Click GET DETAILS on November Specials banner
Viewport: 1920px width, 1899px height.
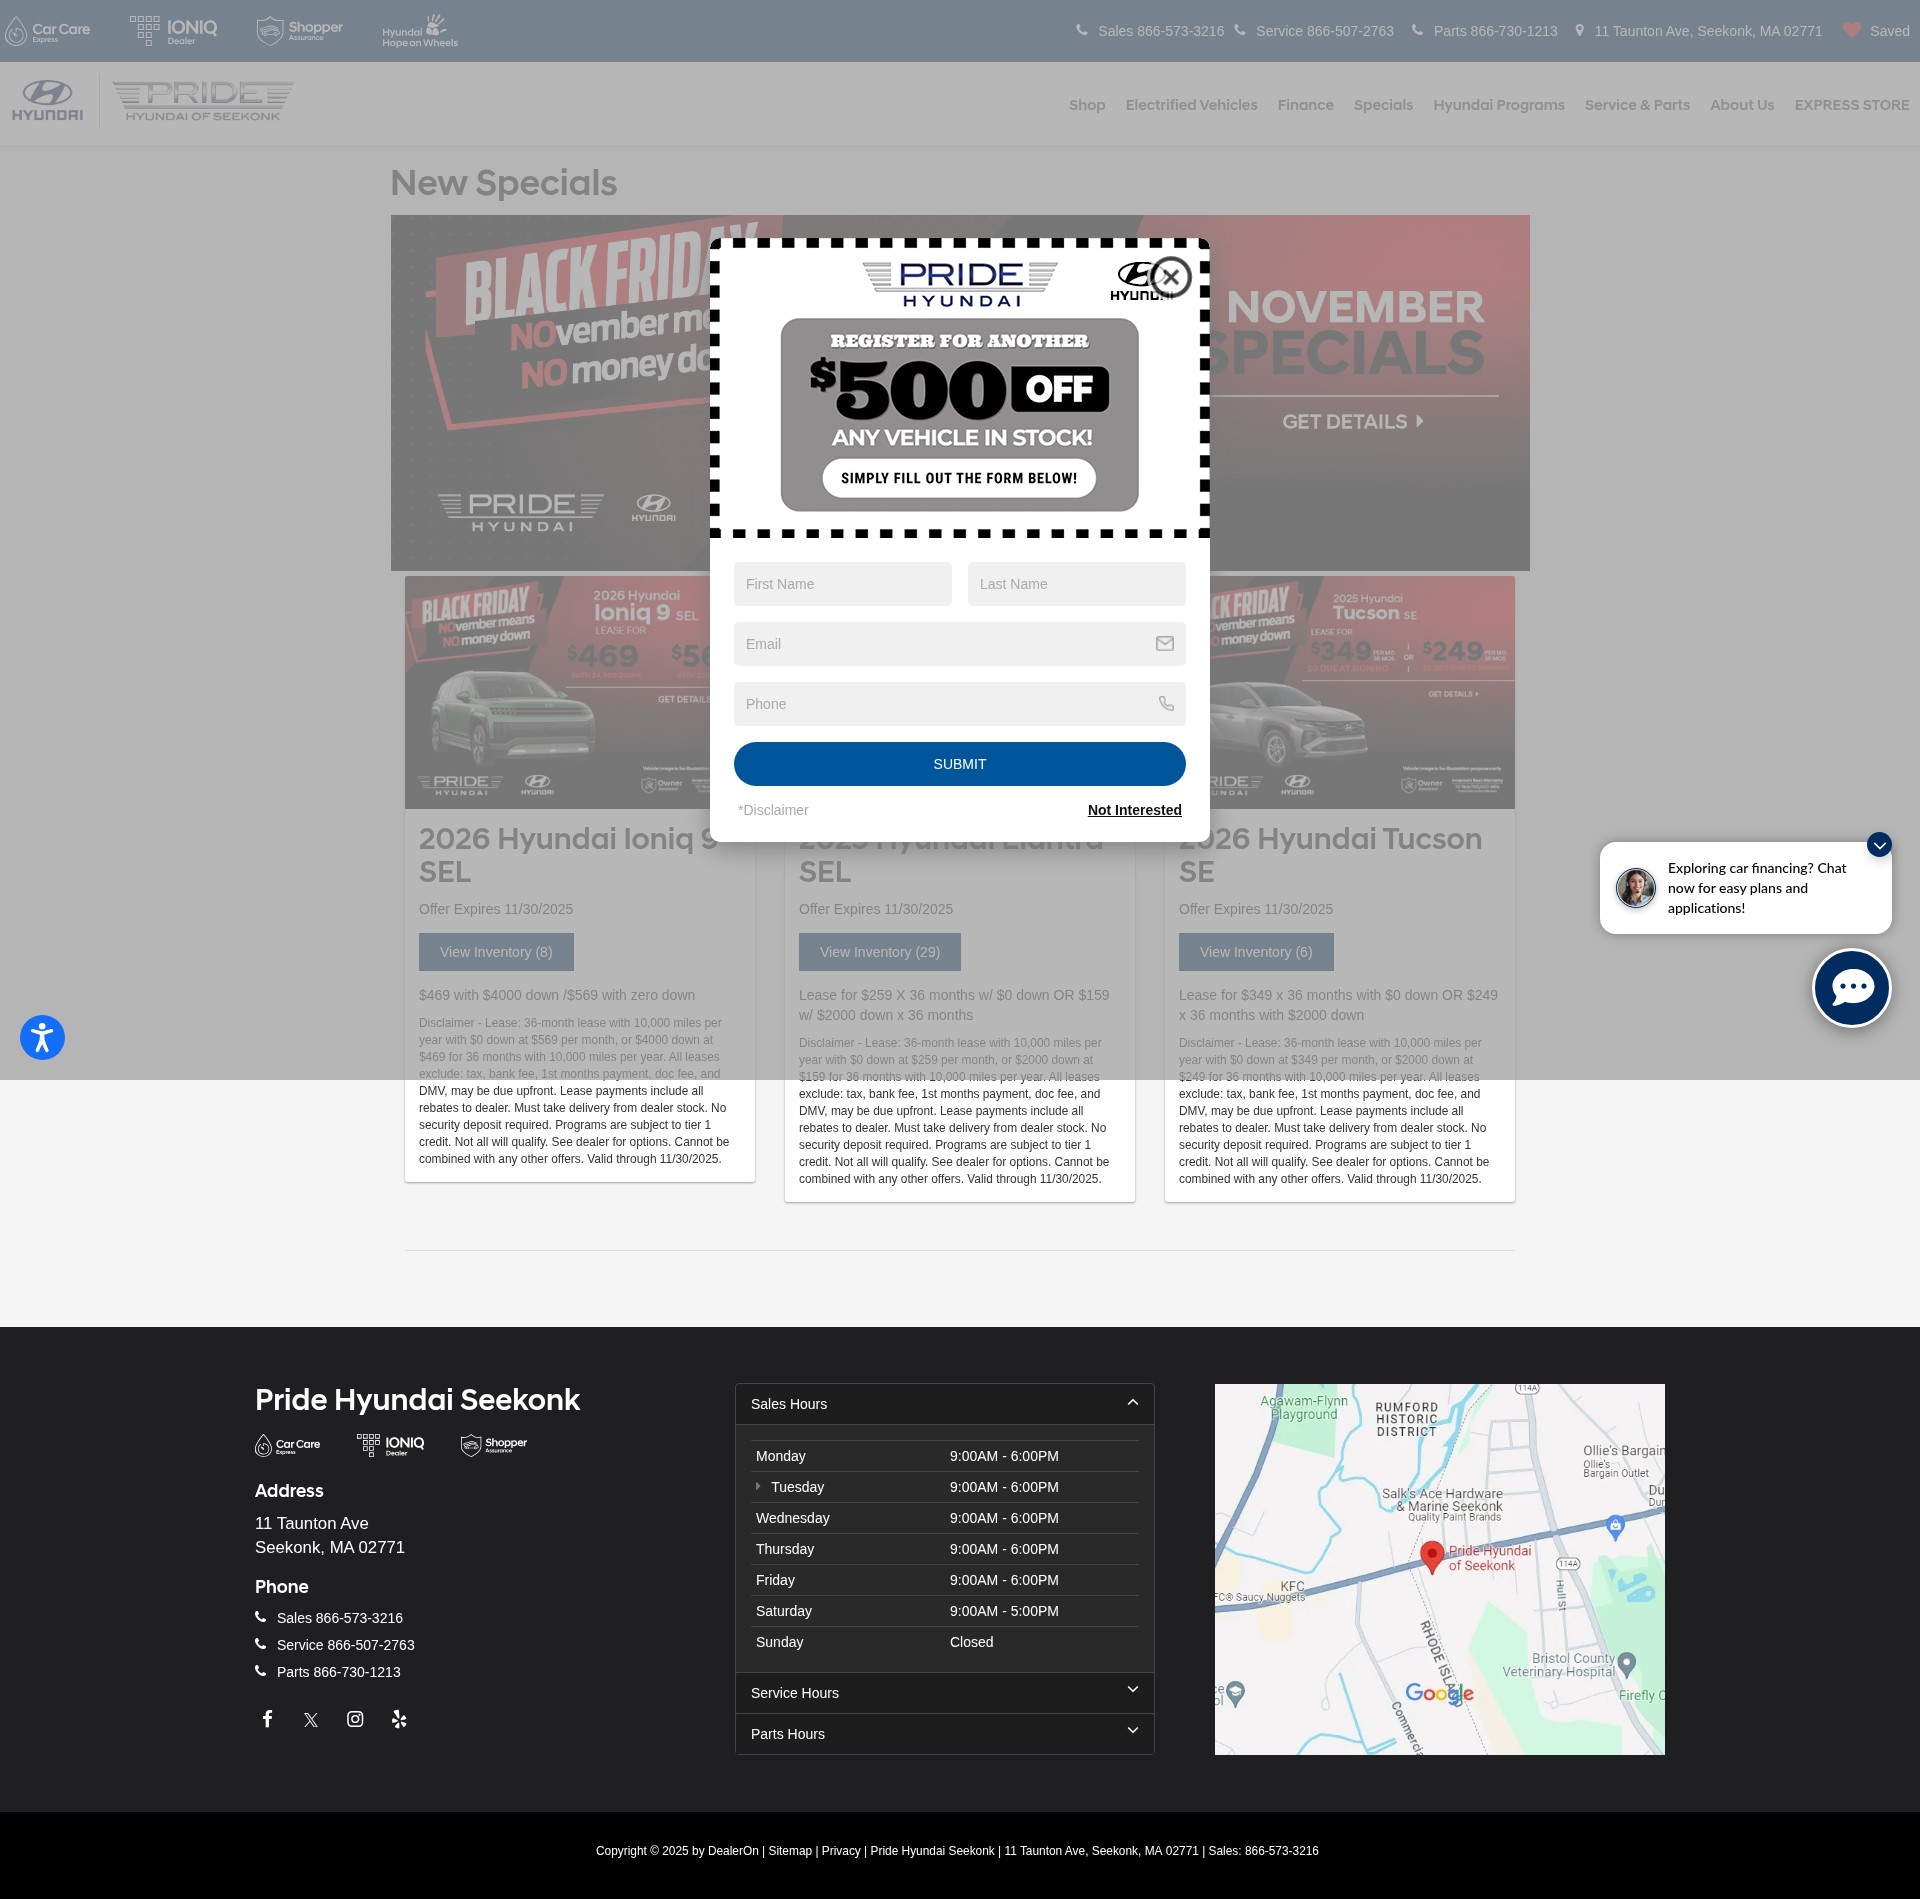pyautogui.click(x=1353, y=422)
